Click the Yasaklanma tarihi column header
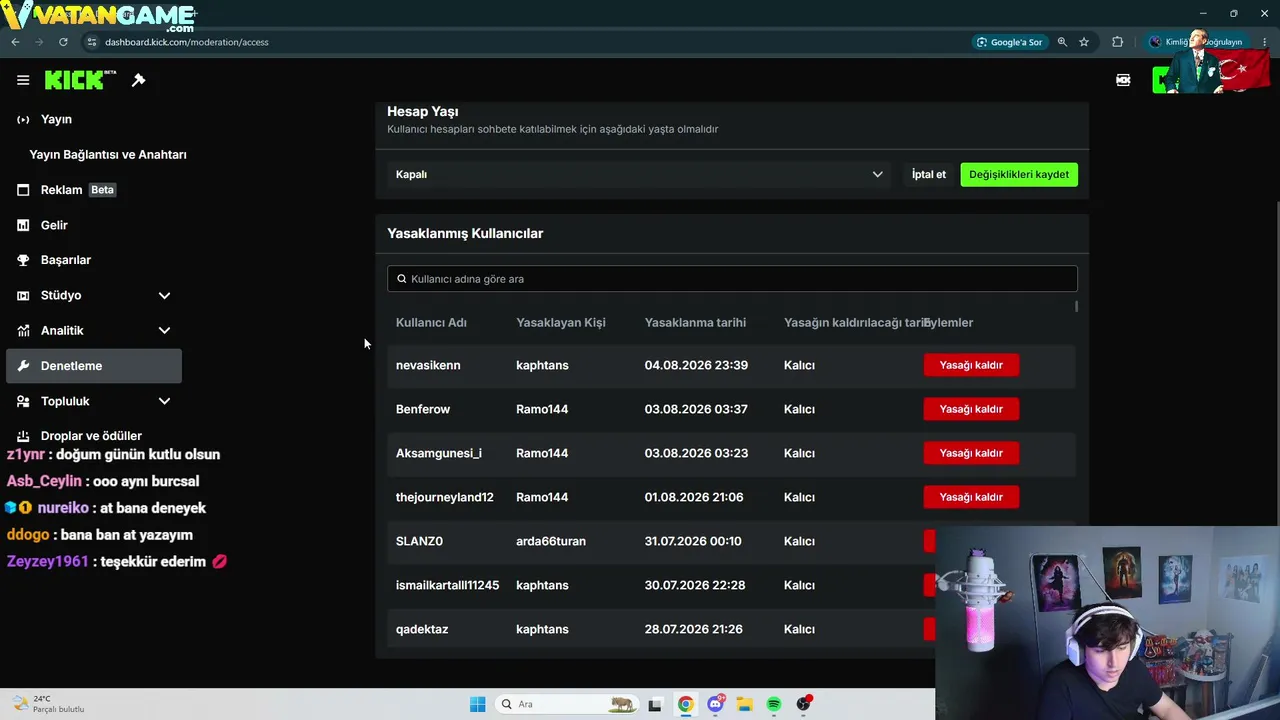Image resolution: width=1280 pixels, height=720 pixels. click(695, 322)
